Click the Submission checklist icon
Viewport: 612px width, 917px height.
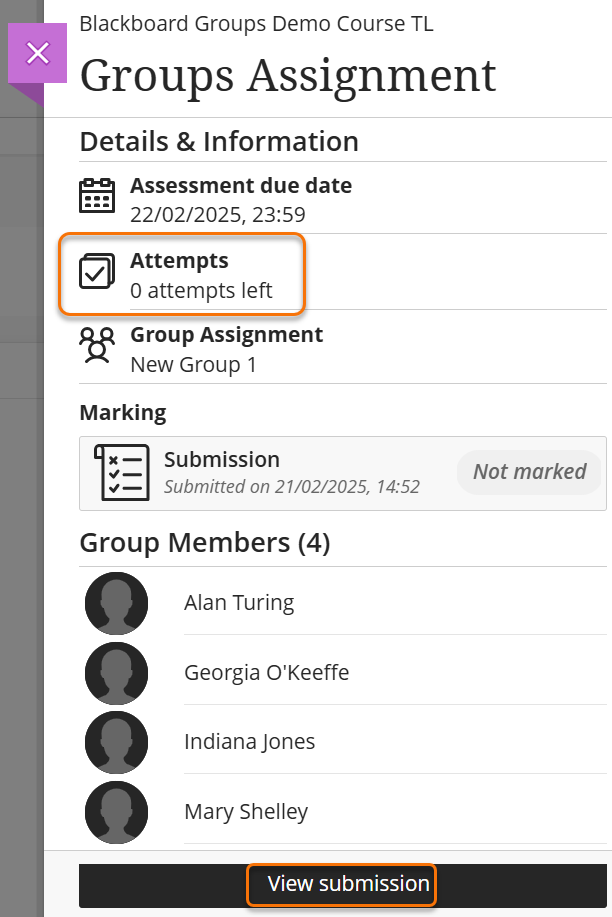pyautogui.click(x=121, y=473)
